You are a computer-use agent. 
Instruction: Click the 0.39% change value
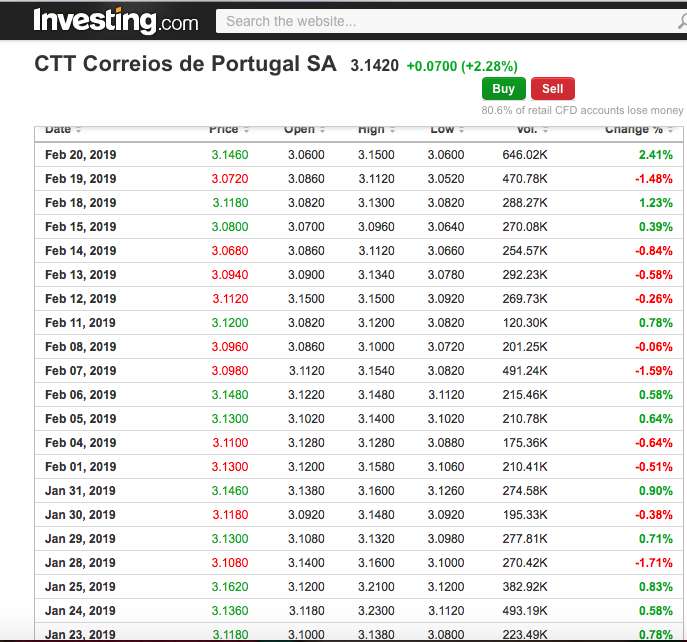(655, 227)
